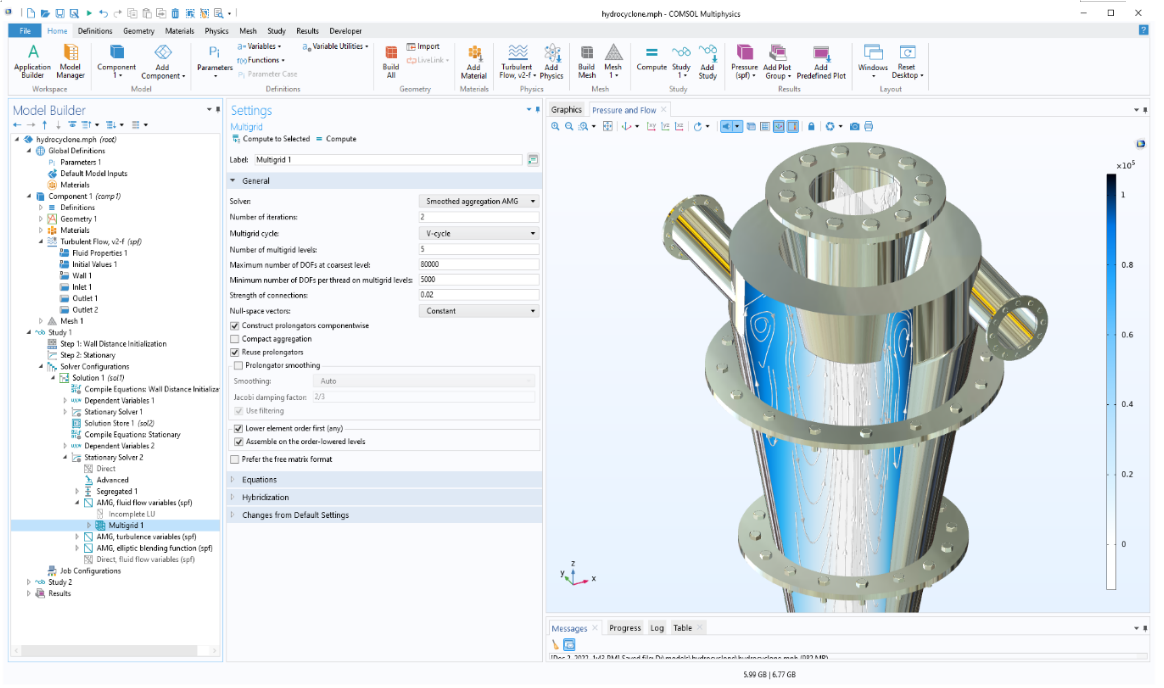Edit the Label field Multigrid 1
The width and height of the screenshot is (1164, 688).
pyautogui.click(x=388, y=160)
